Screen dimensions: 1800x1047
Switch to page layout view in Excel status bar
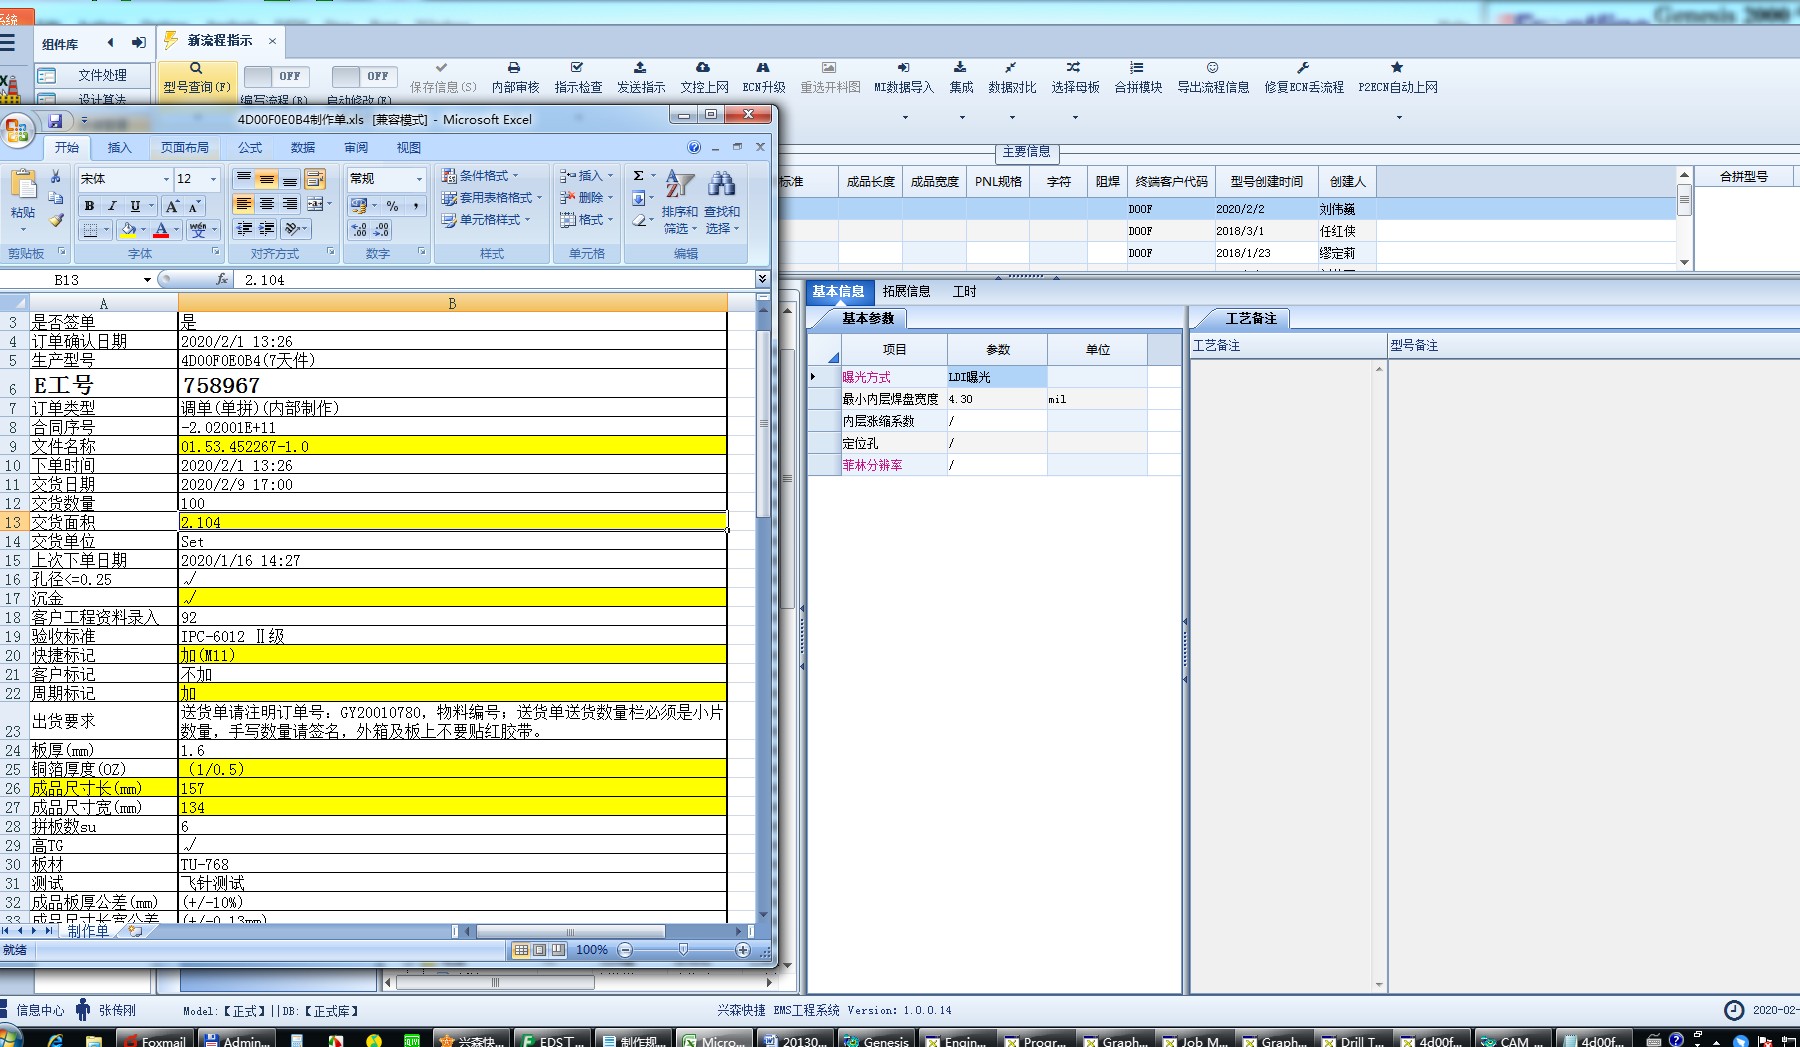coord(539,950)
